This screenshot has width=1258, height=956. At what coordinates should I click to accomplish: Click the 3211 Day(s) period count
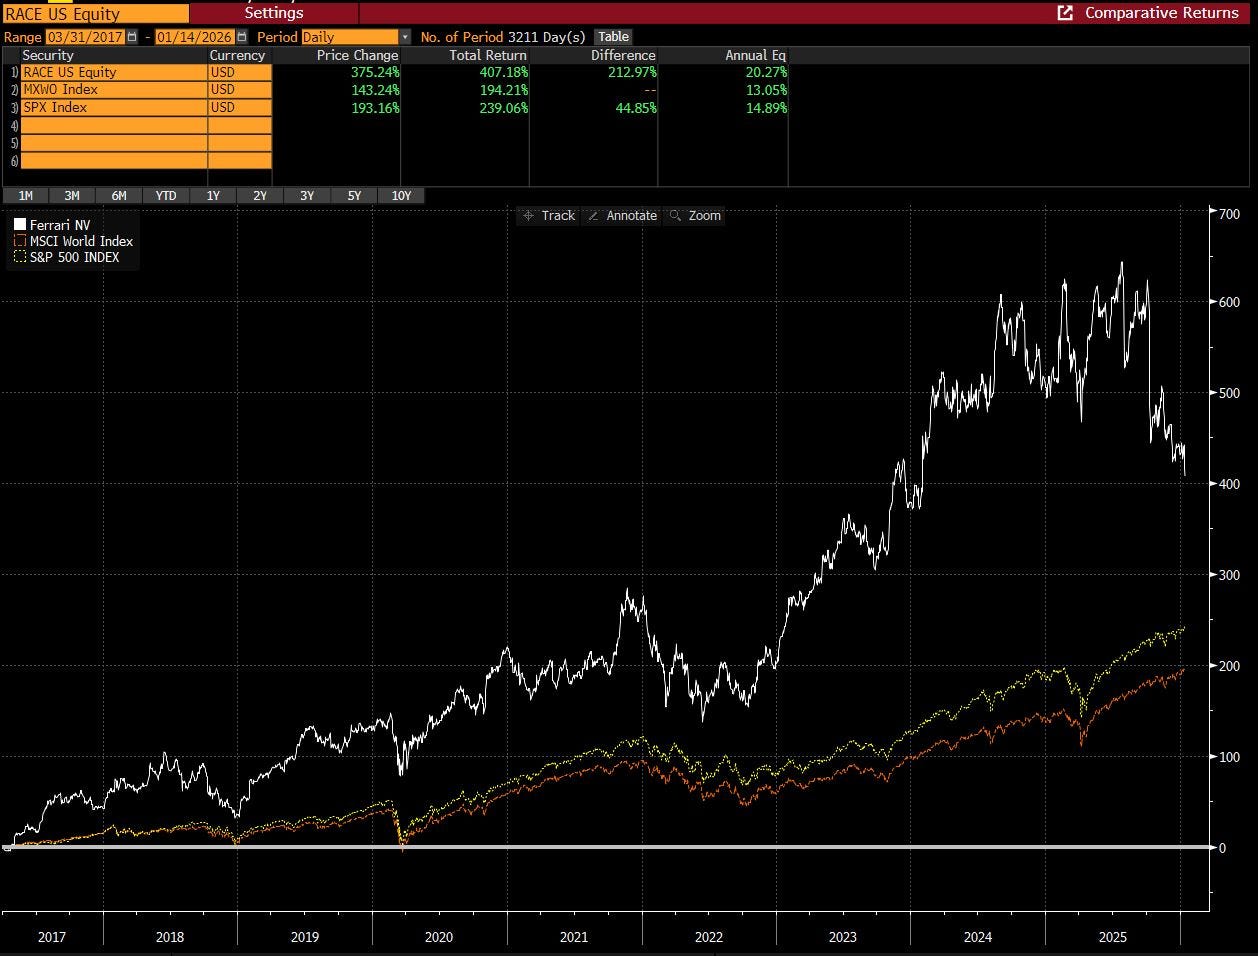(x=546, y=37)
